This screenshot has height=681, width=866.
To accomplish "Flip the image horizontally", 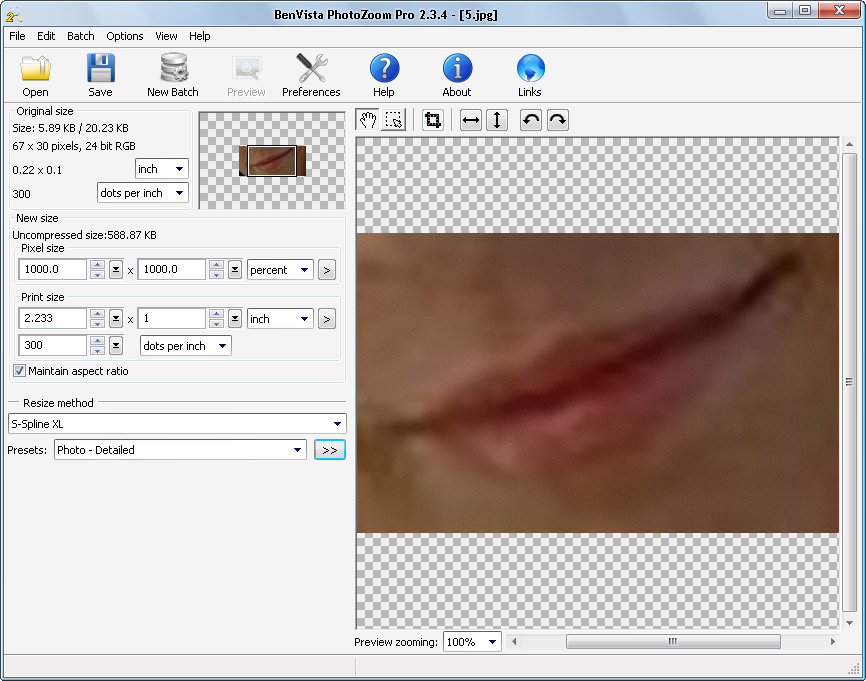I will [470, 120].
